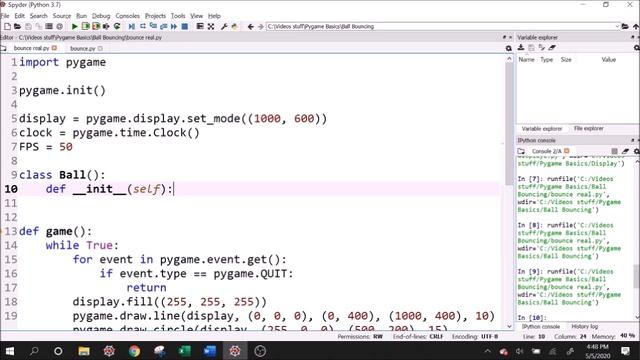The width and height of the screenshot is (640, 360).
Task: Click editor scrollbar up arrow
Action: click(509, 59)
